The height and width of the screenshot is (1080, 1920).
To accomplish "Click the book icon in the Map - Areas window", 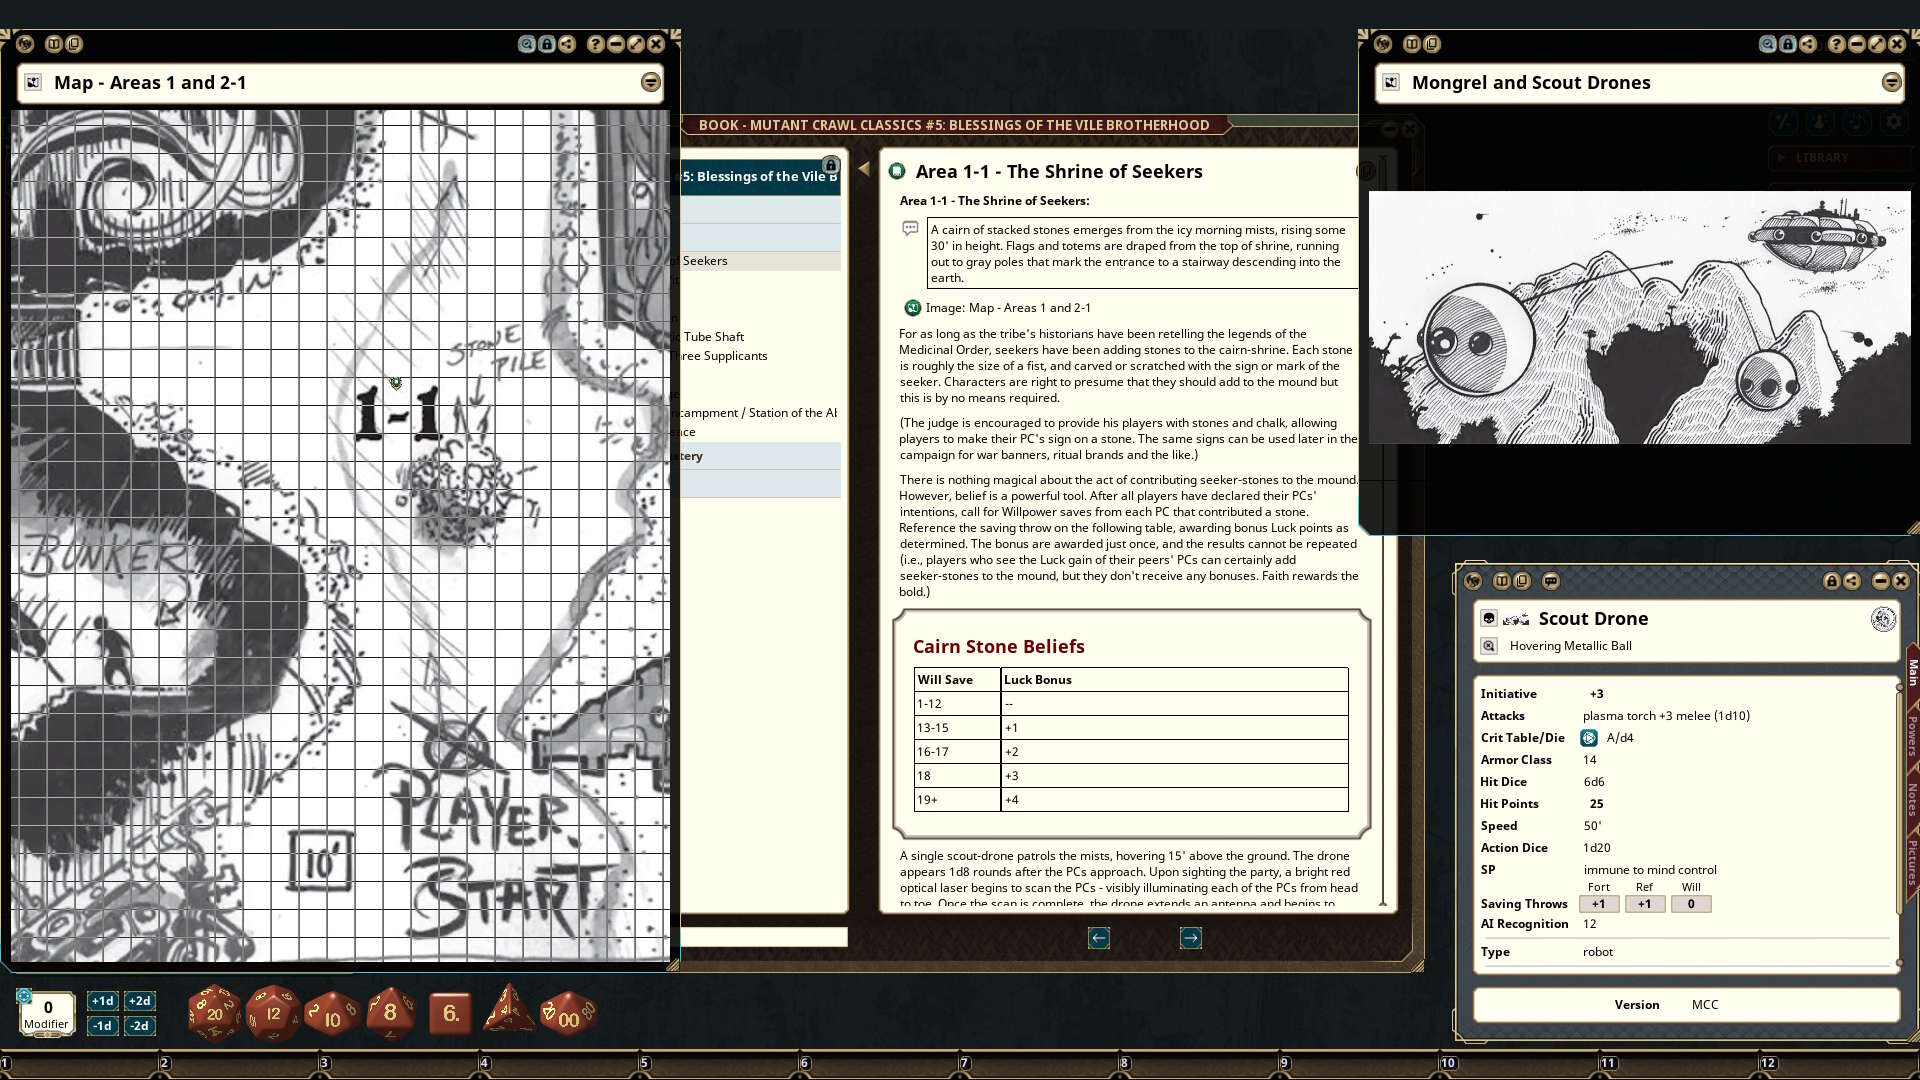I will click(x=54, y=44).
